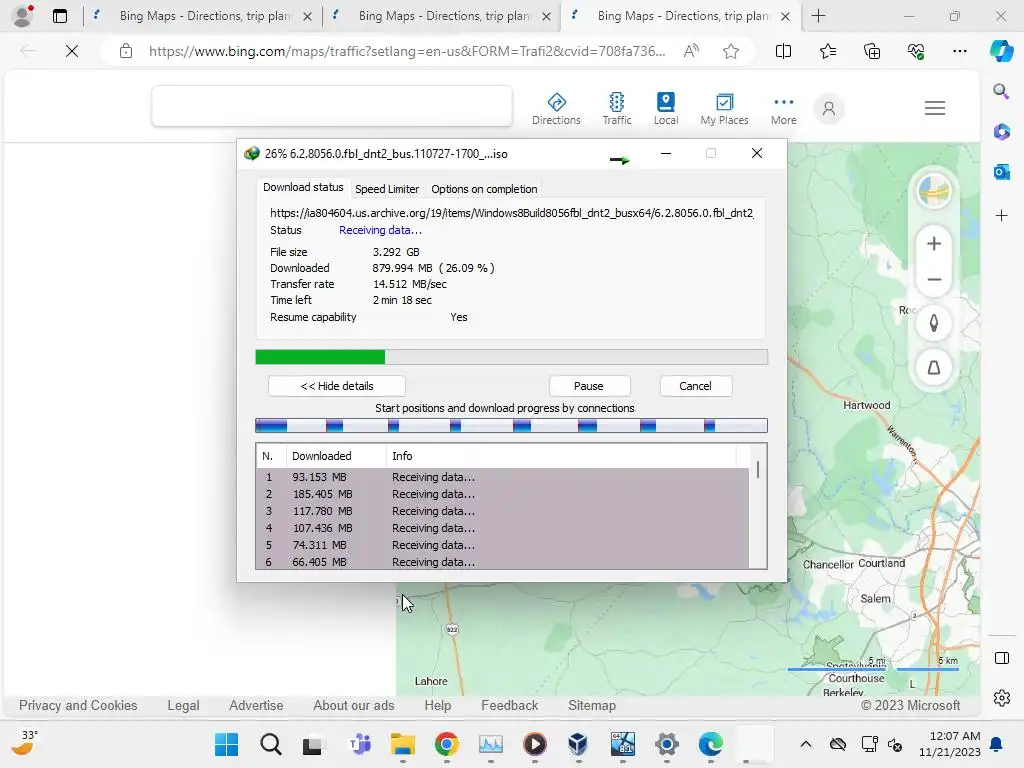Viewport: 1024px width, 768px height.
Task: Open the Sitemap footer link
Action: 592,705
